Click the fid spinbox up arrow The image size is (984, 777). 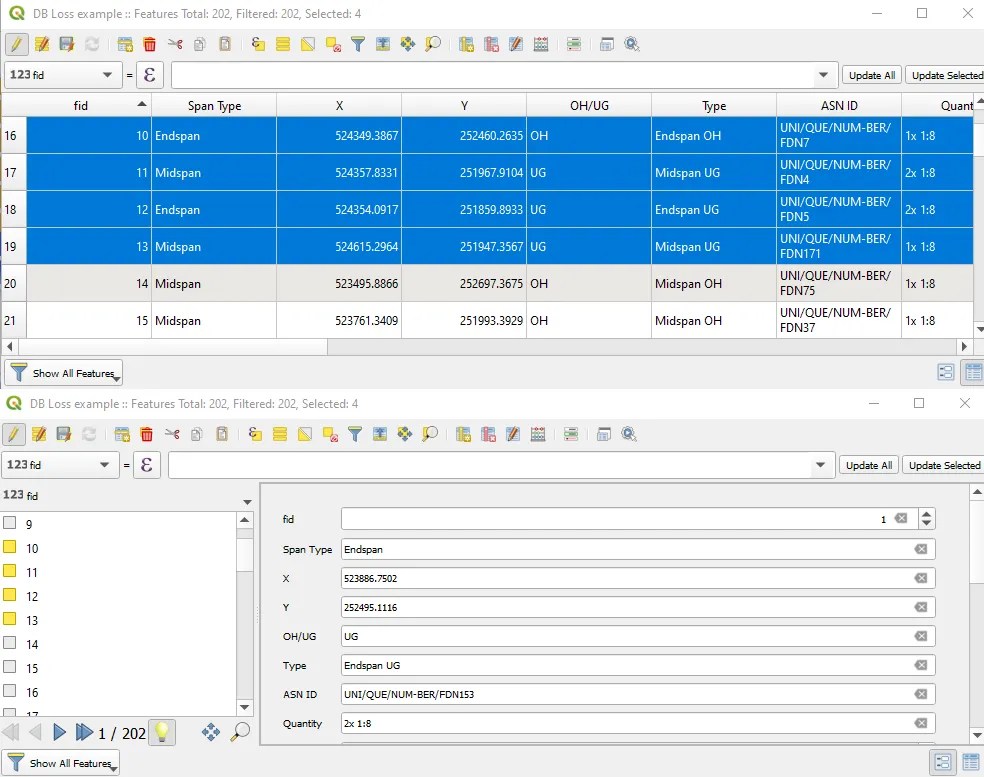pos(926,514)
